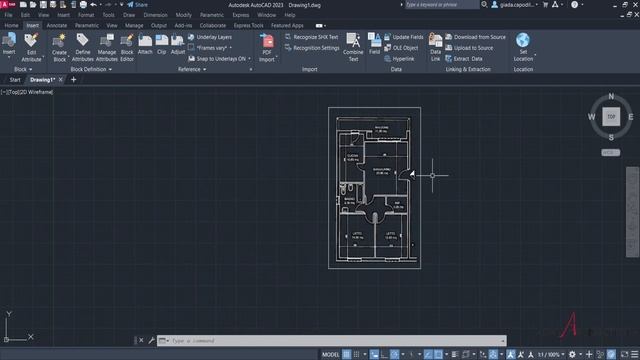Click the TOP face of ViewCube
Screen dimensions: 640x360
(611, 117)
